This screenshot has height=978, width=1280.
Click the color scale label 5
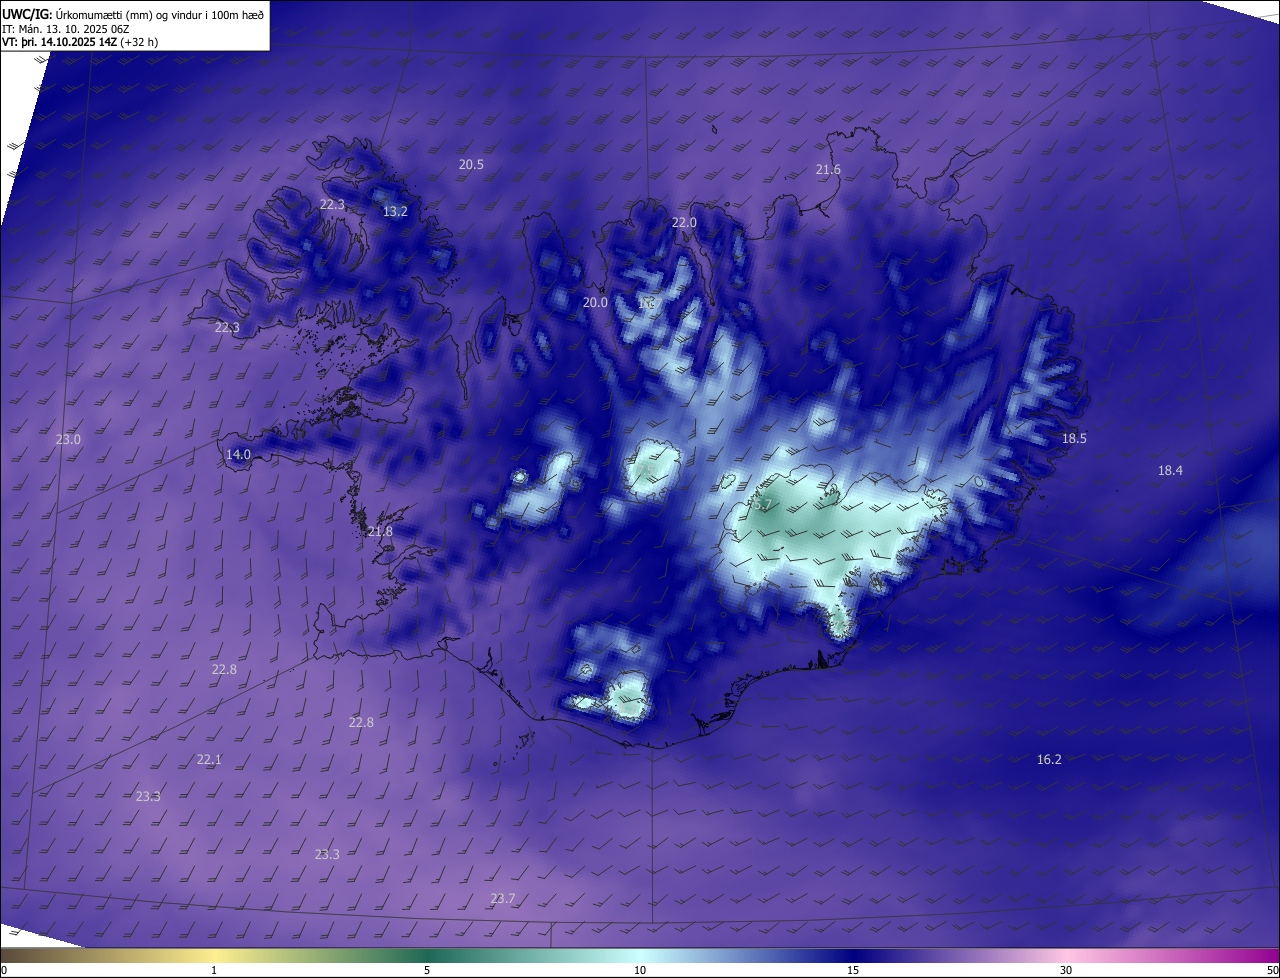point(427,970)
